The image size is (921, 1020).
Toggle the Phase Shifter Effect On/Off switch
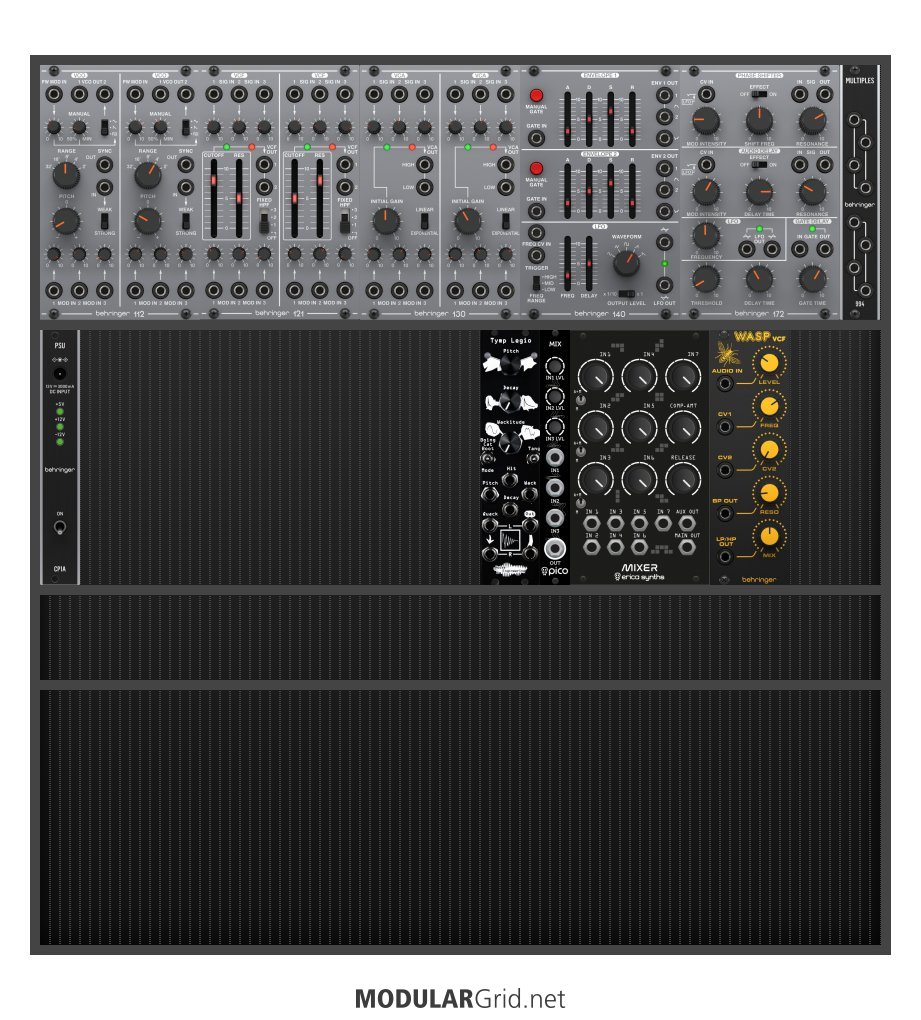(758, 94)
